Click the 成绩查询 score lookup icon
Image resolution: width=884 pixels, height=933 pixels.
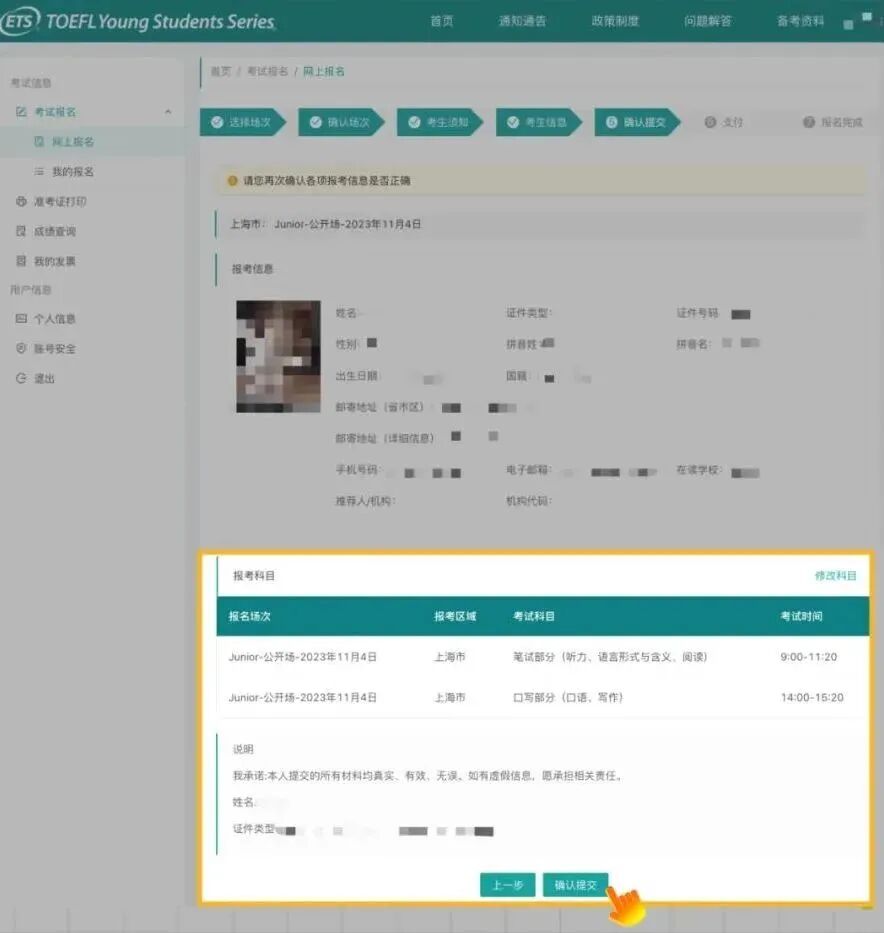[21, 232]
